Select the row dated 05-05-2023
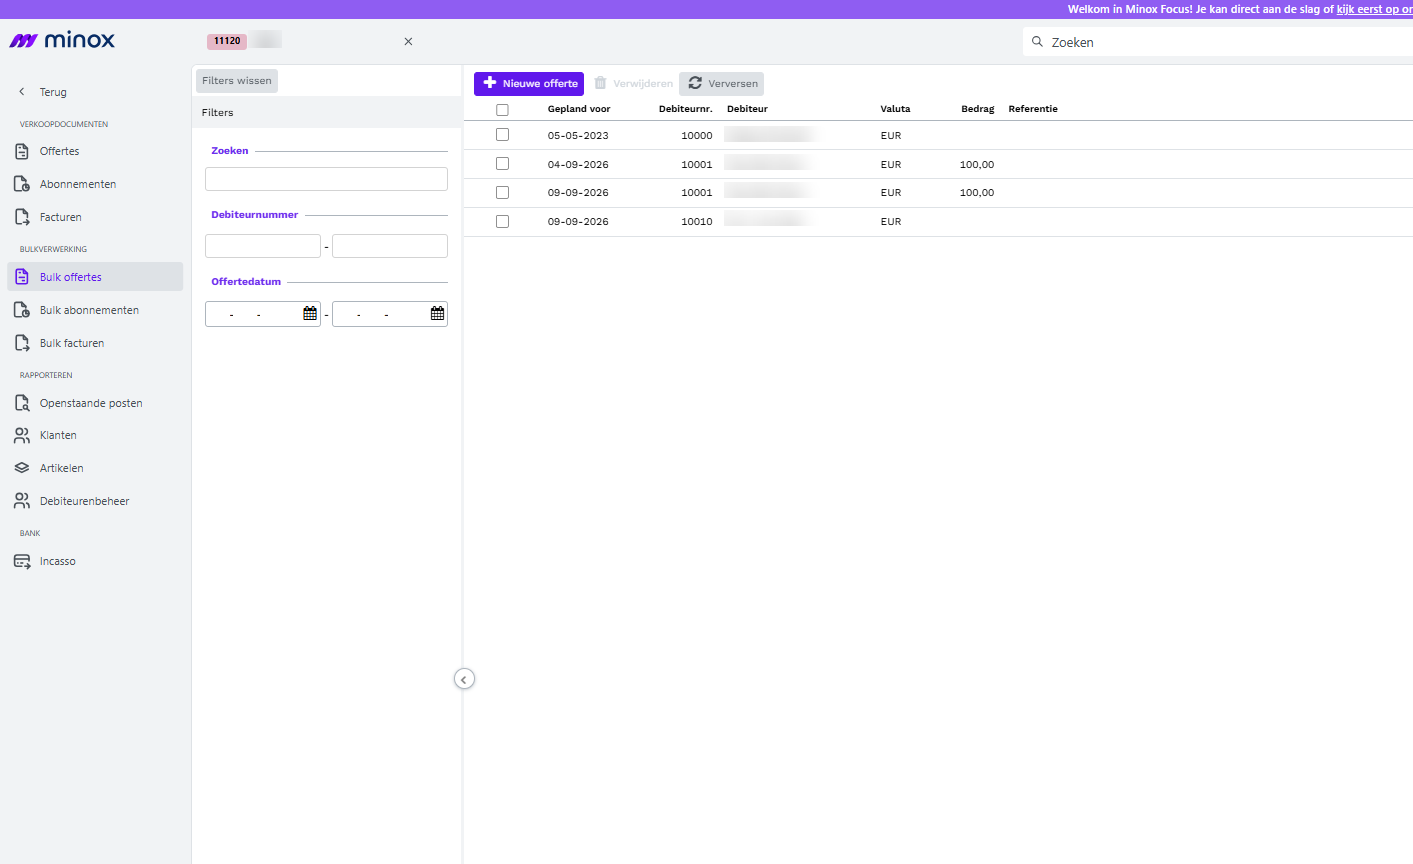This screenshot has width=1413, height=864. [502, 135]
